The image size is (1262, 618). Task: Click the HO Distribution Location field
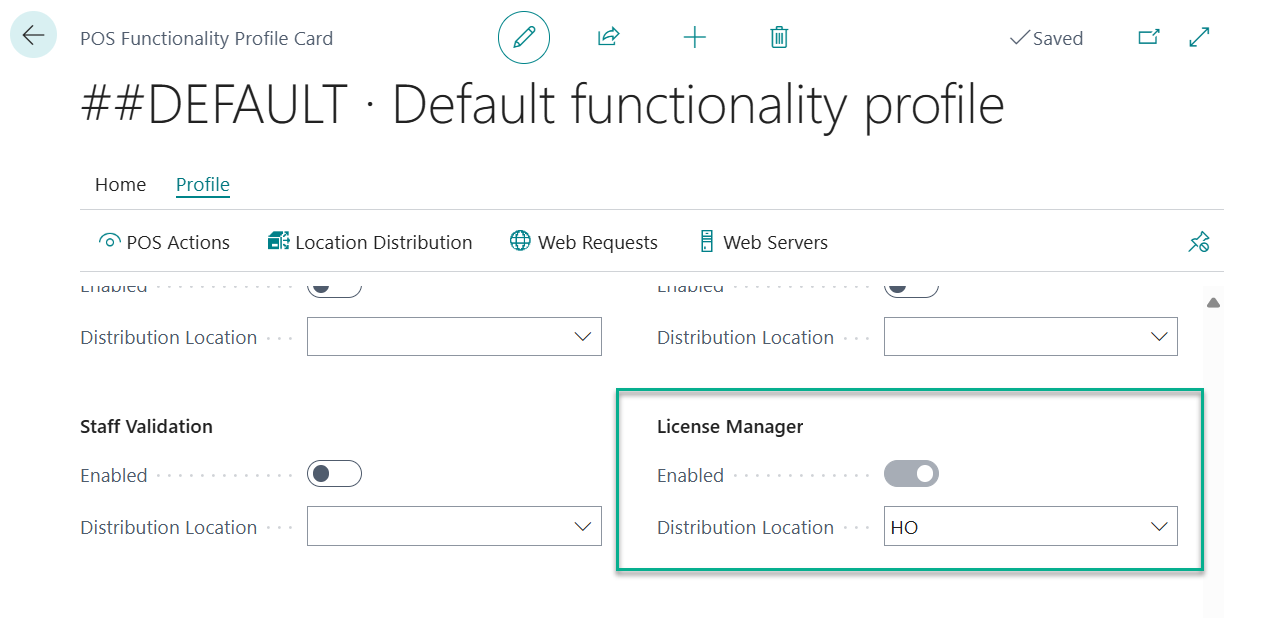pos(1010,527)
